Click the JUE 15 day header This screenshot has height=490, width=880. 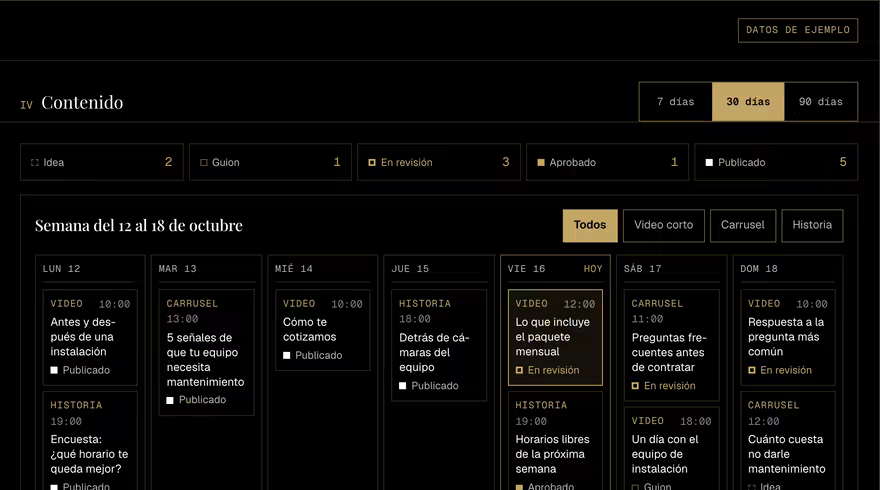(x=410, y=269)
